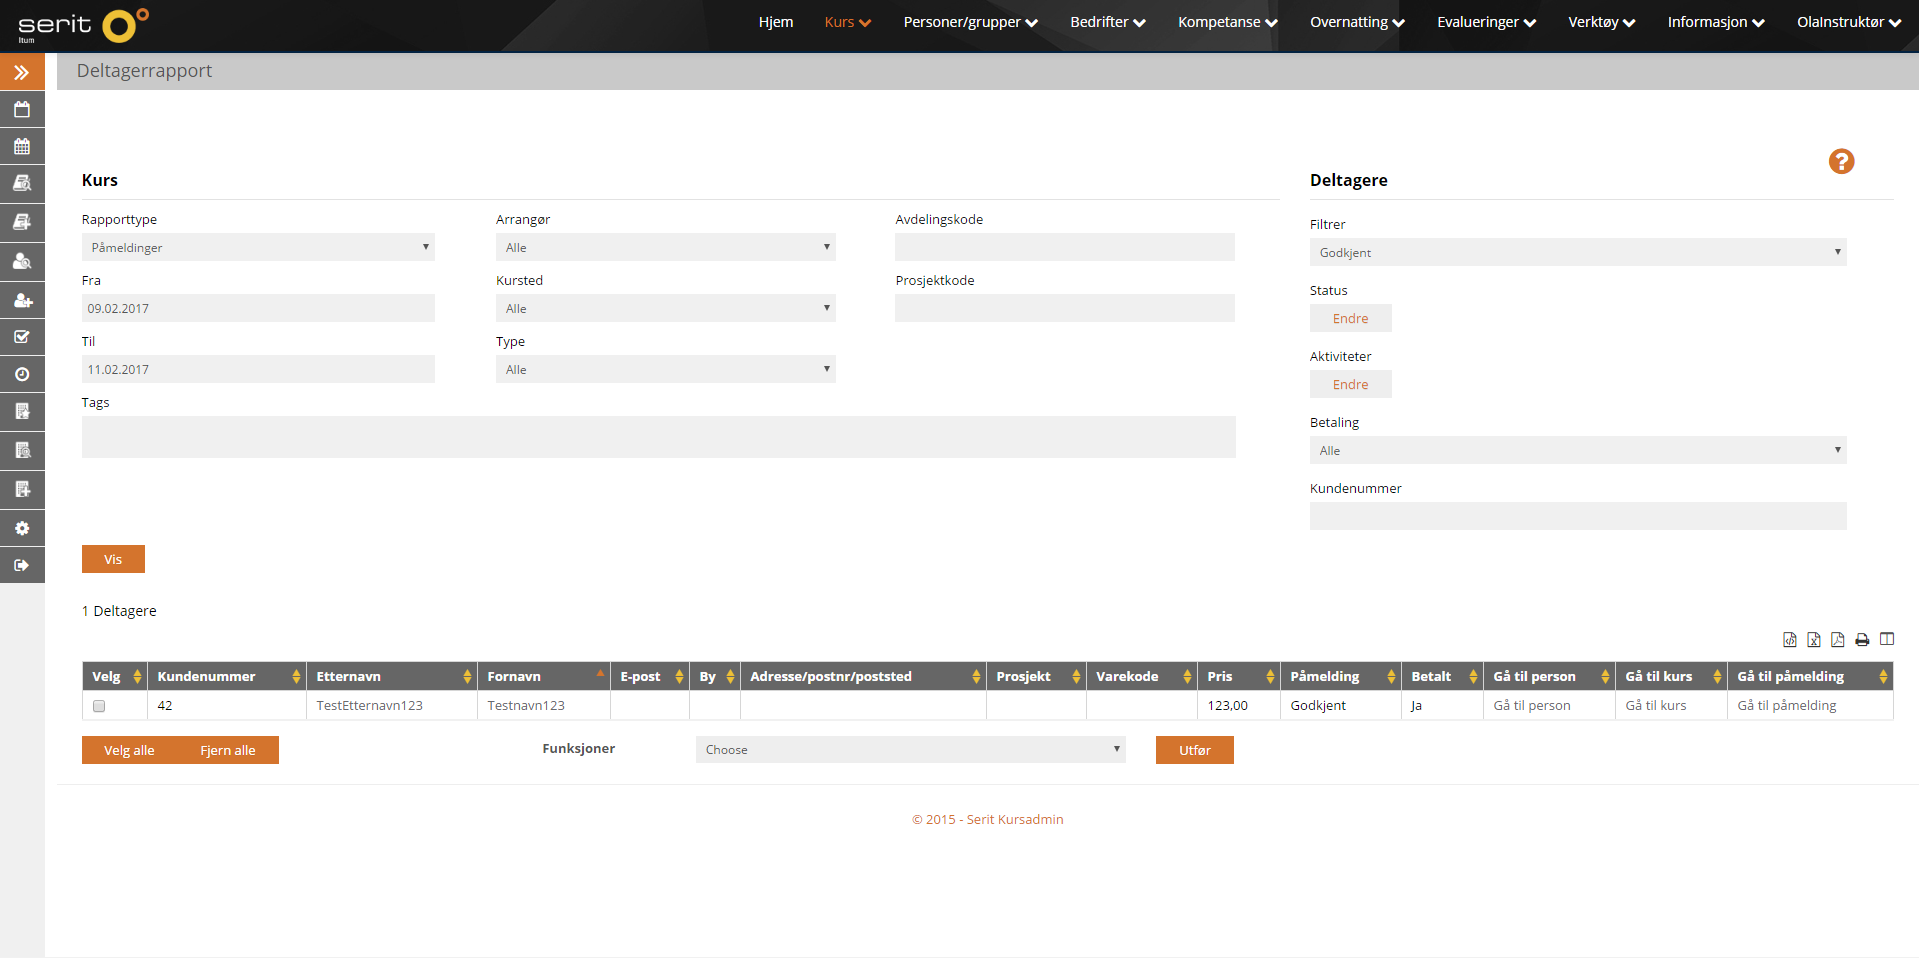Export table to PDF file

click(x=1838, y=640)
